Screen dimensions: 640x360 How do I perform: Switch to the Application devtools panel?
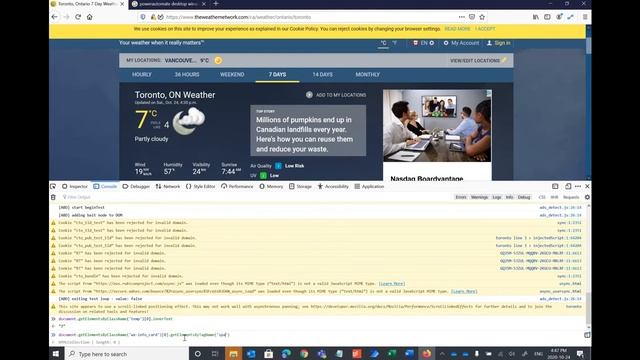[x=369, y=187]
